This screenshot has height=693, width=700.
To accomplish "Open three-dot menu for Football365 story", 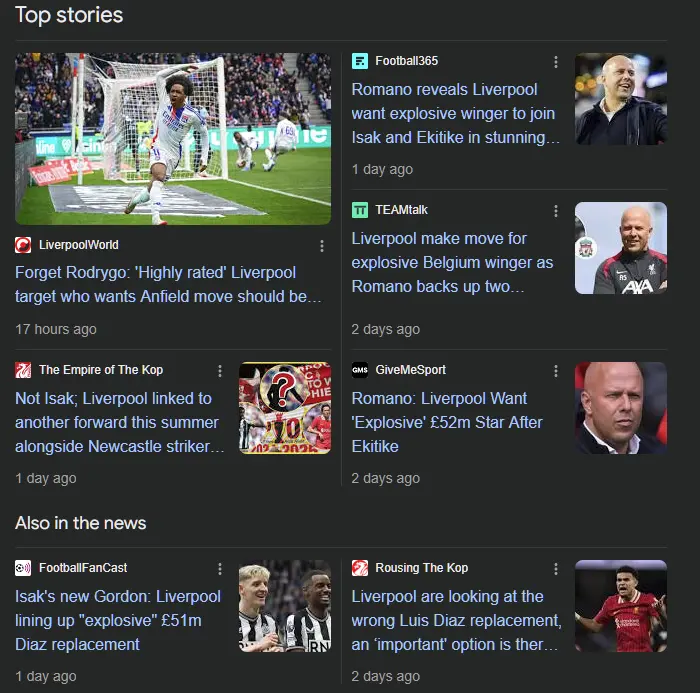I will [x=556, y=62].
